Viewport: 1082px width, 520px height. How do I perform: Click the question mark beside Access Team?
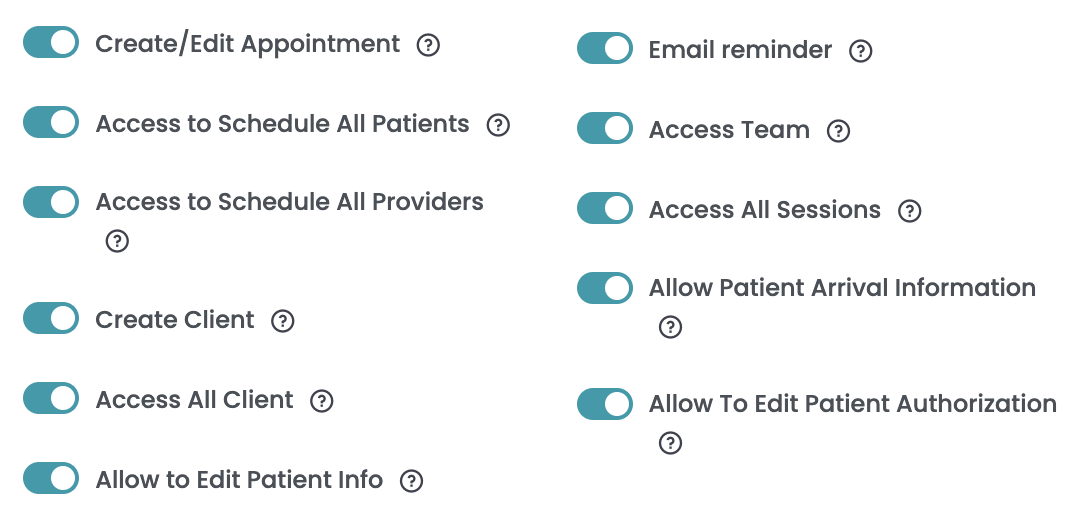(838, 131)
